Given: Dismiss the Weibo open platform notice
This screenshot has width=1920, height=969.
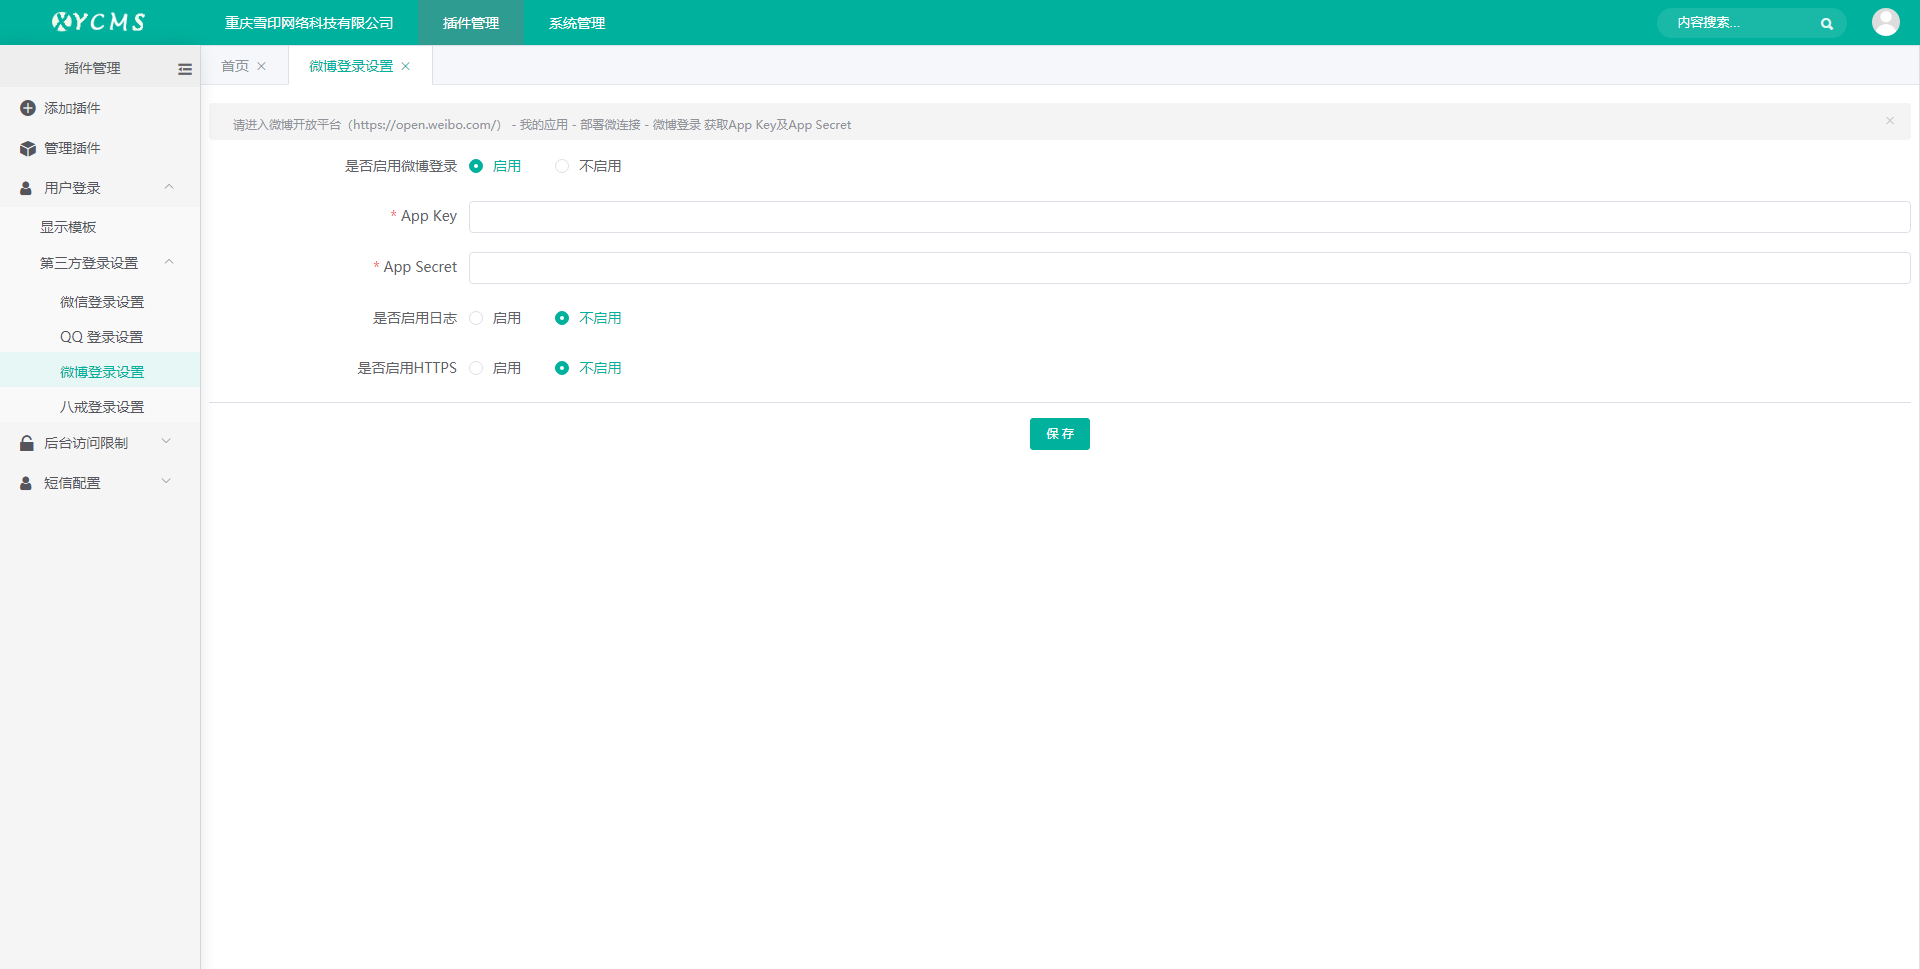Looking at the screenshot, I should [1890, 121].
